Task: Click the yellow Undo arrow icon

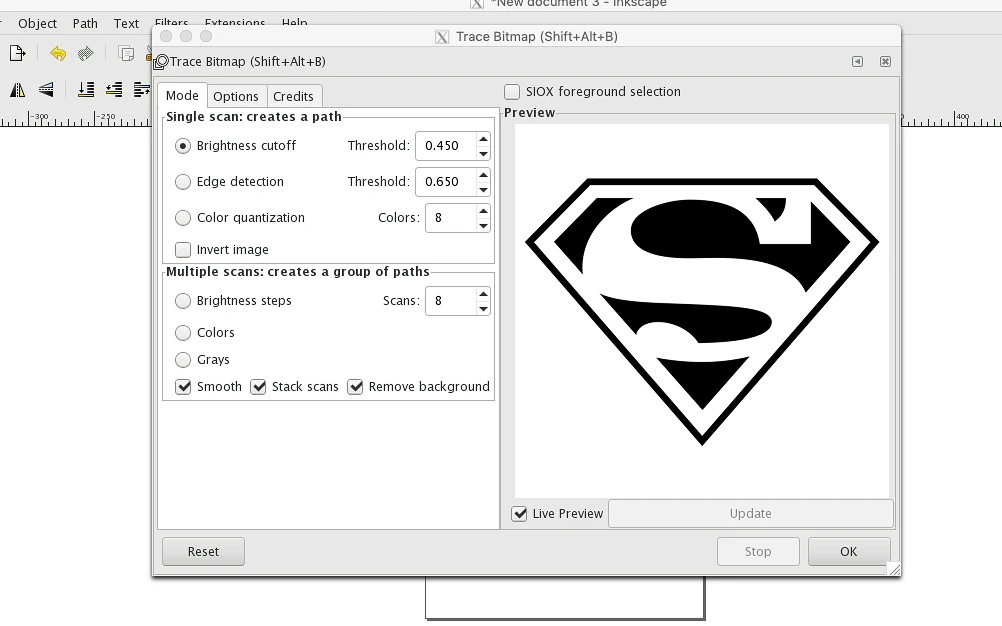Action: (58, 53)
